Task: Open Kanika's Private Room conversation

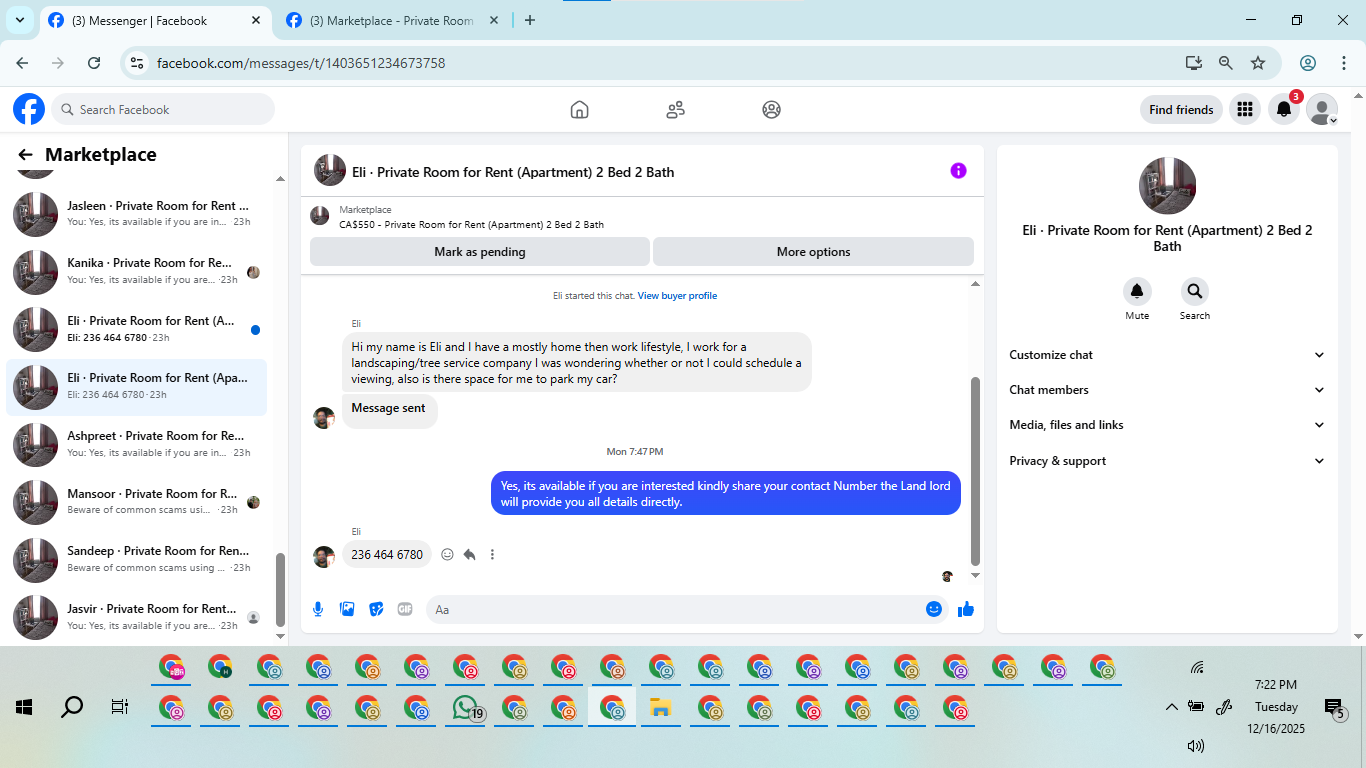Action: [137, 271]
